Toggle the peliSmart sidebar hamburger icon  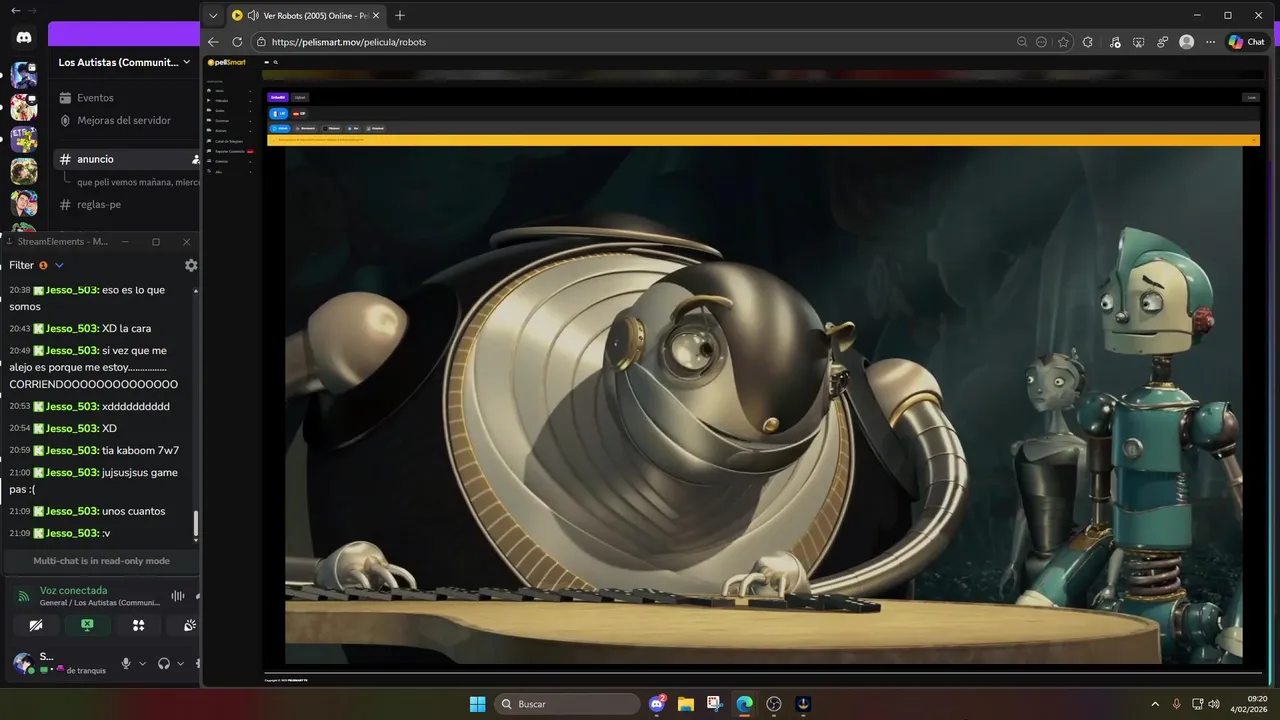coord(267,62)
